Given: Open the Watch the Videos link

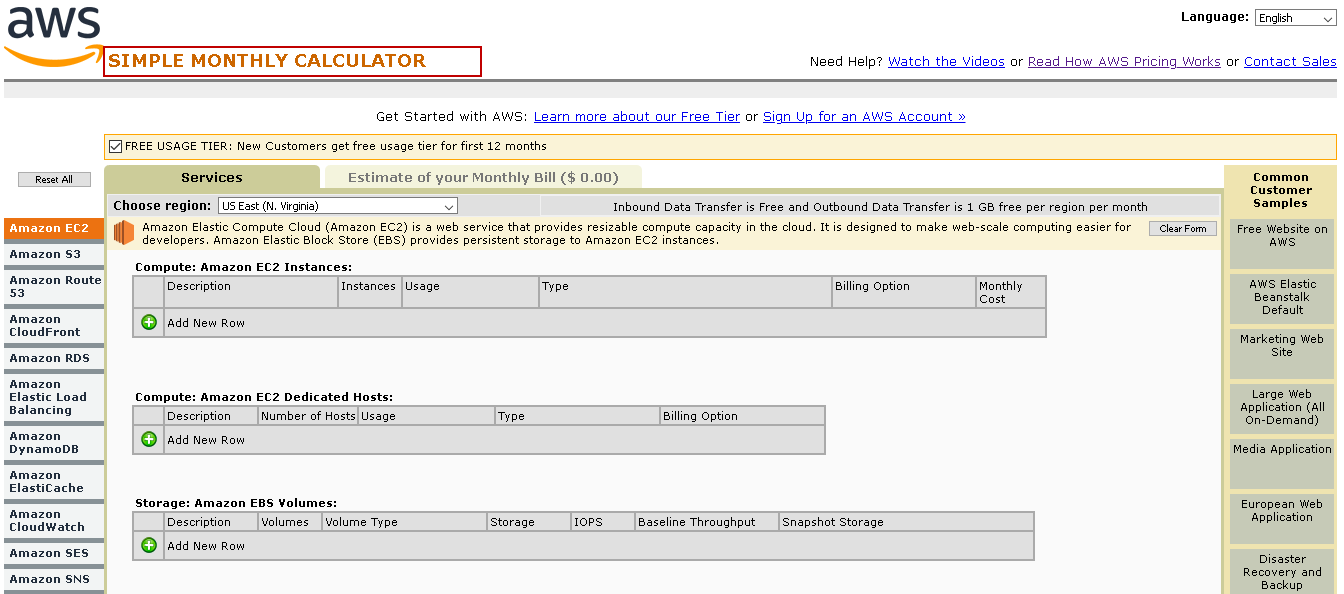Looking at the screenshot, I should 946,62.
